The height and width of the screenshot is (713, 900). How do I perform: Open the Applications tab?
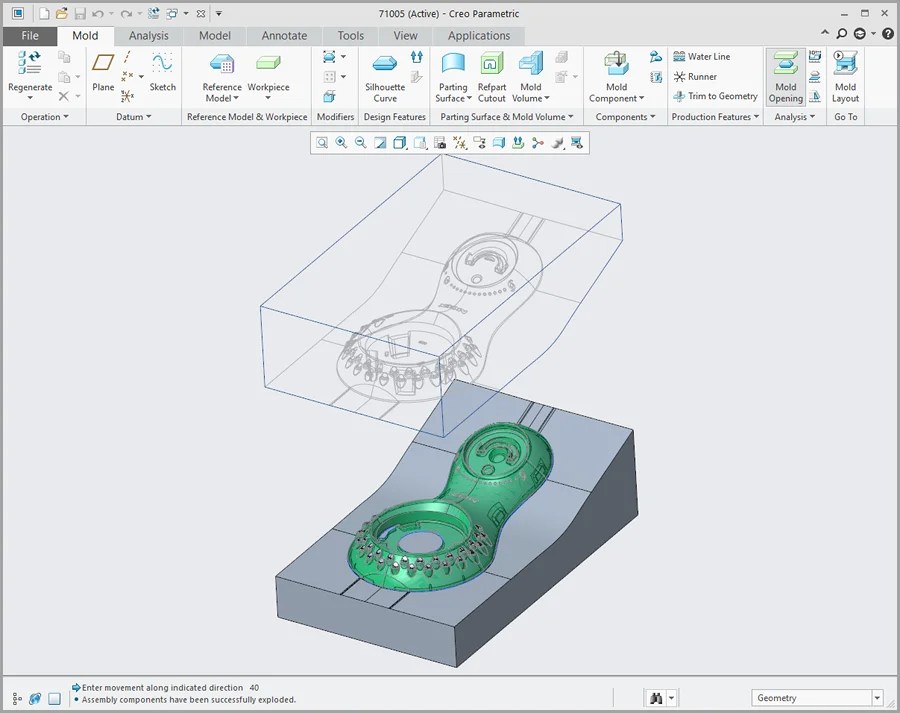[x=478, y=35]
